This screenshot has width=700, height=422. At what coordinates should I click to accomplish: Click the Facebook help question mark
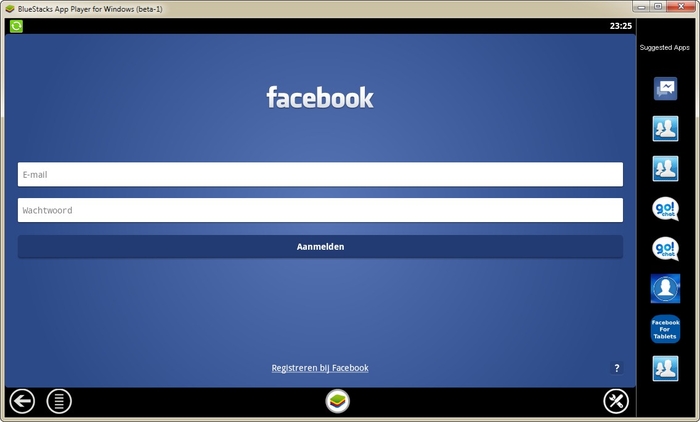617,368
